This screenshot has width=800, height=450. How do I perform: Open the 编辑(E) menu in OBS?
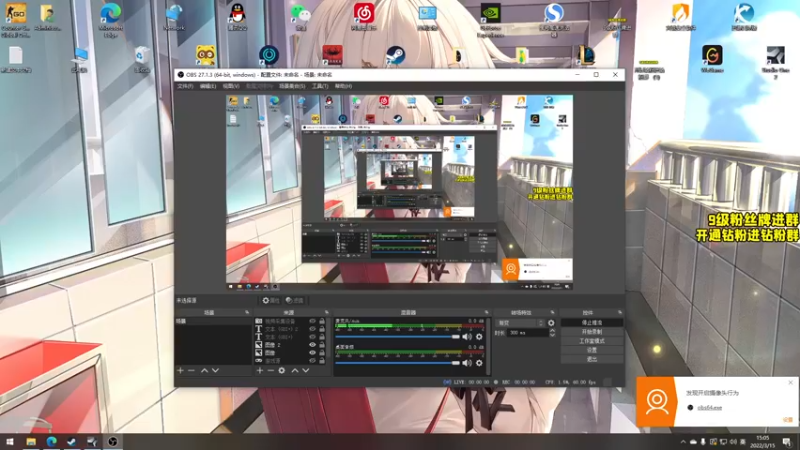coord(208,86)
